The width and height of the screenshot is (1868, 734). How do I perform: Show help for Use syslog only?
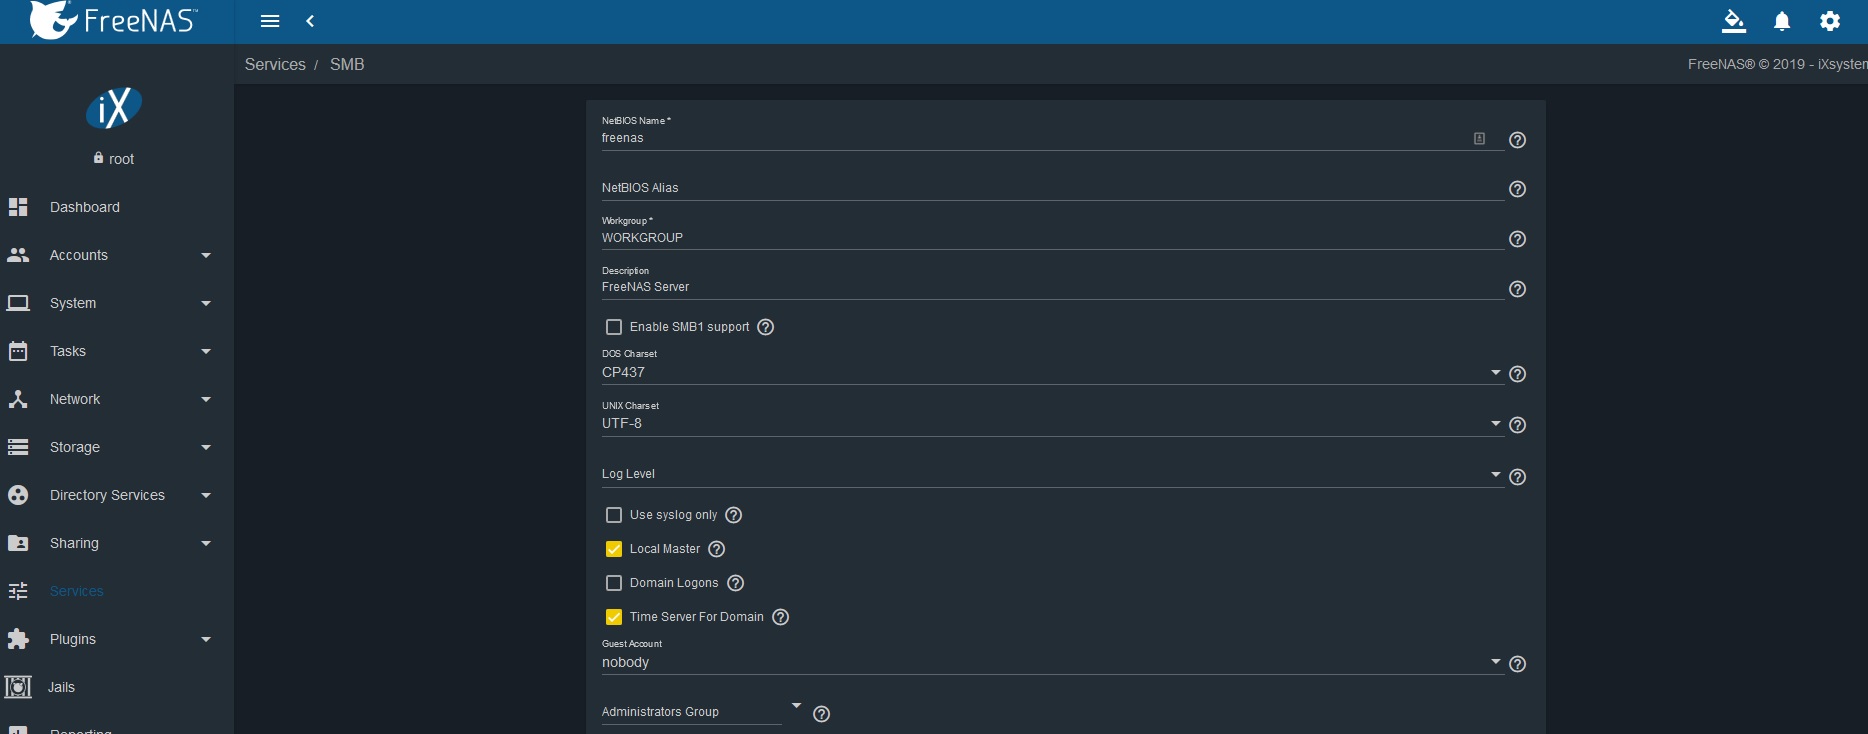point(734,515)
